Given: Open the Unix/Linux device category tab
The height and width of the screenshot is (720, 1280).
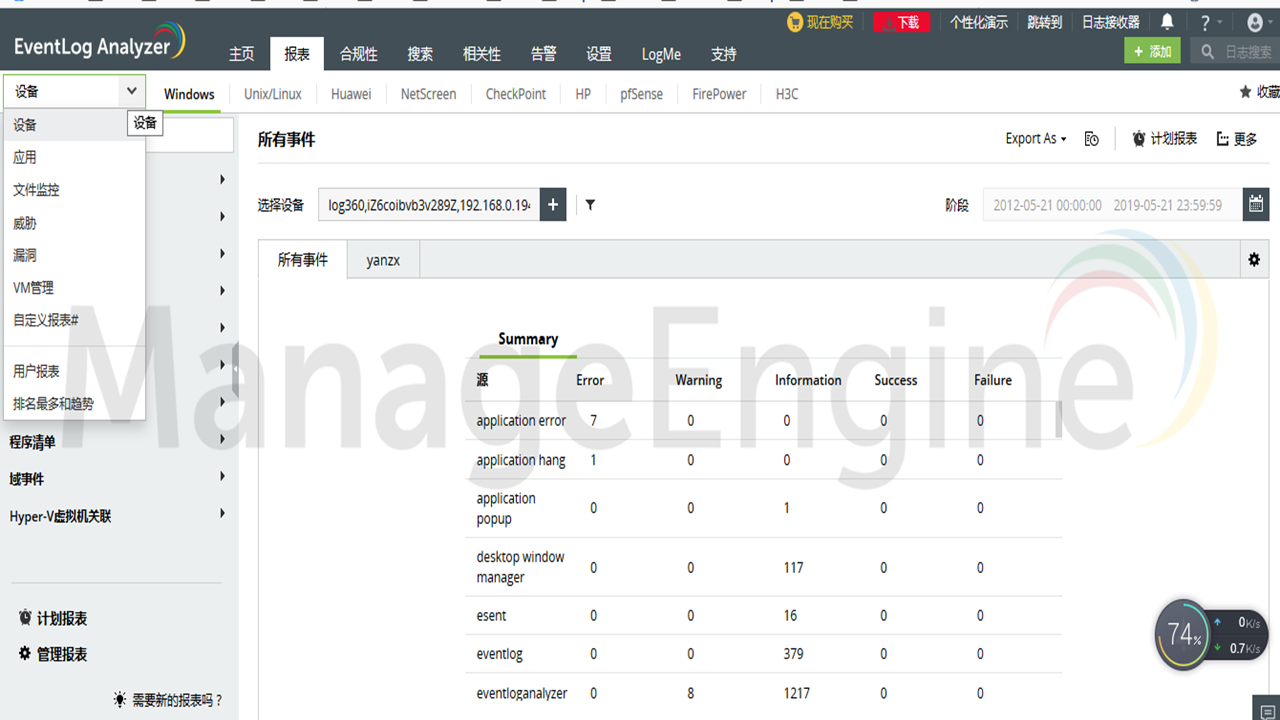Looking at the screenshot, I should [x=272, y=93].
